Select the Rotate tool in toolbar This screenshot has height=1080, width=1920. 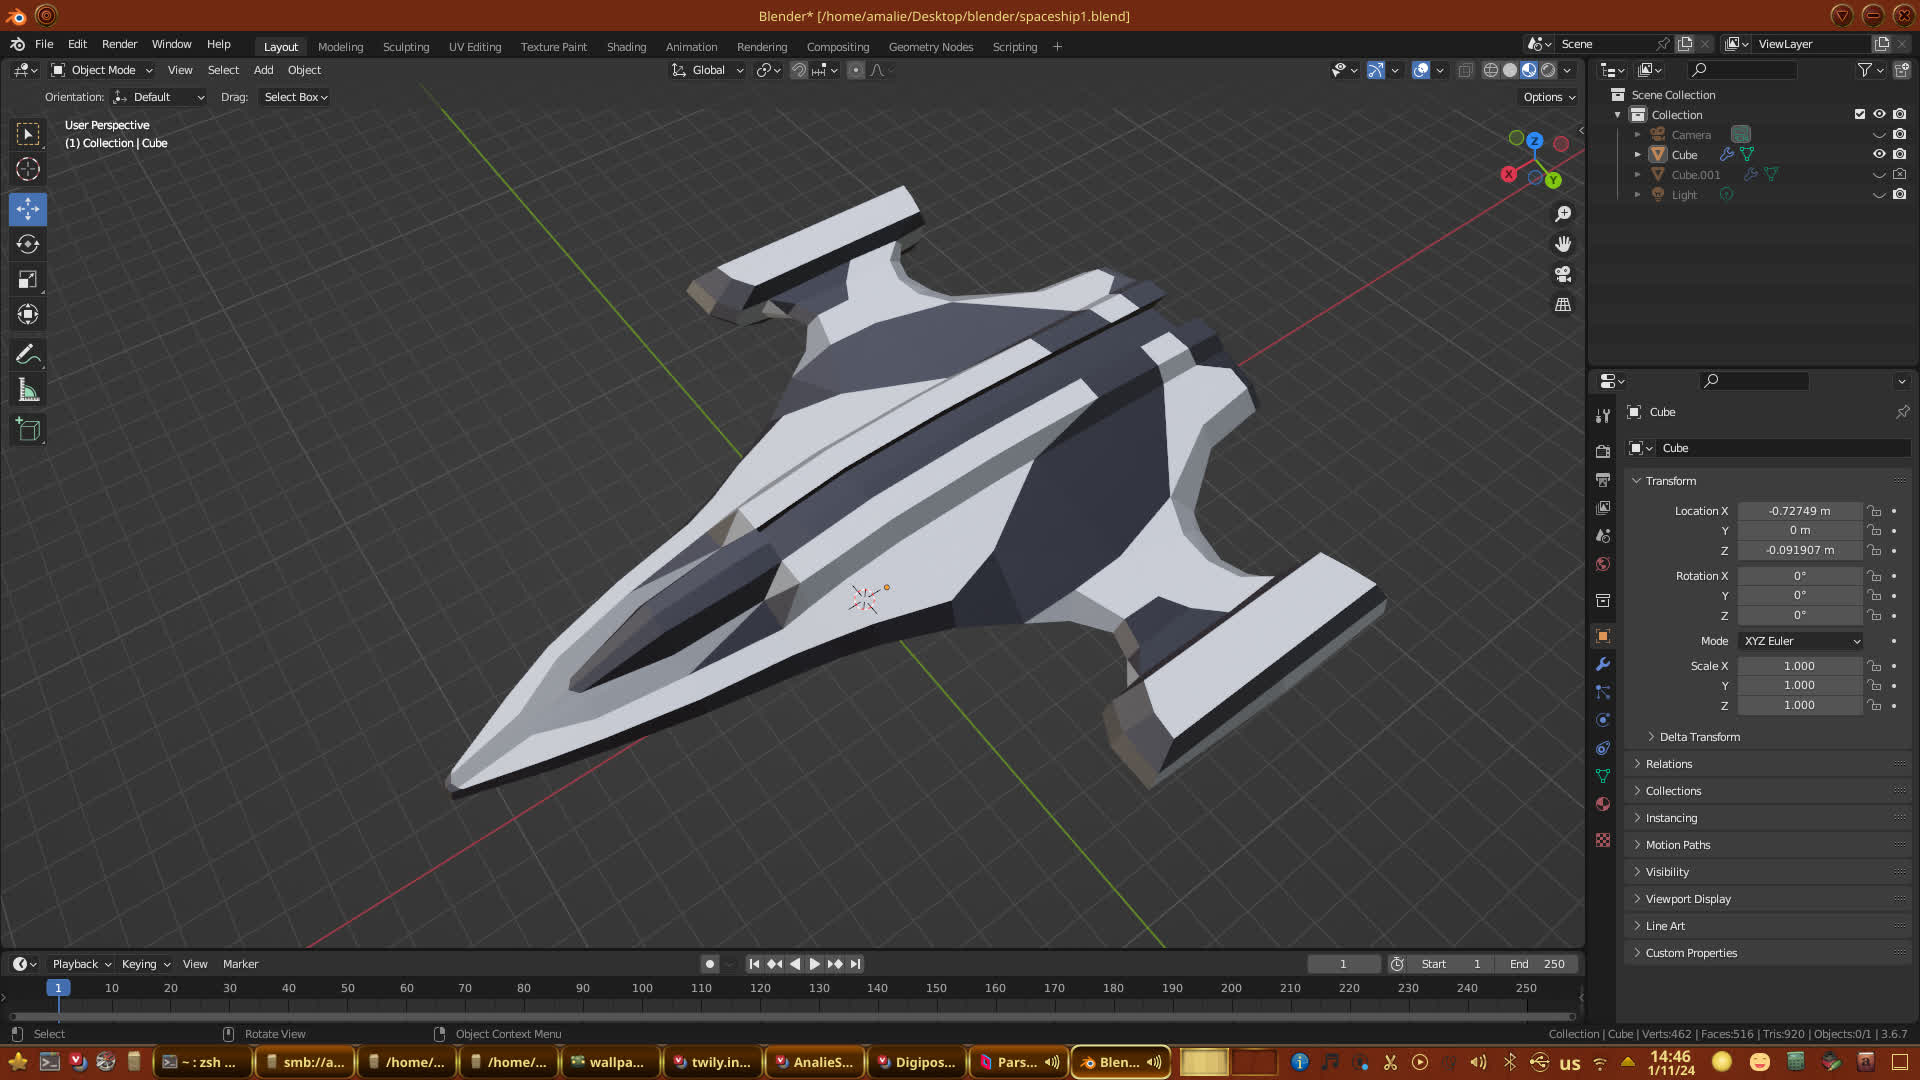28,244
